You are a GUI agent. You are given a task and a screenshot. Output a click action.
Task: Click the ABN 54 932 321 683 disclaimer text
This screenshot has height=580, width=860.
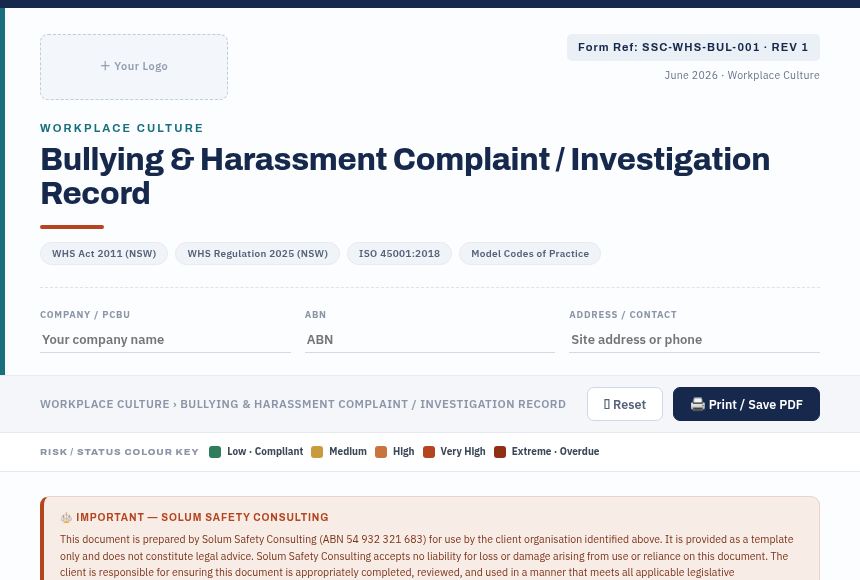[x=373, y=539]
